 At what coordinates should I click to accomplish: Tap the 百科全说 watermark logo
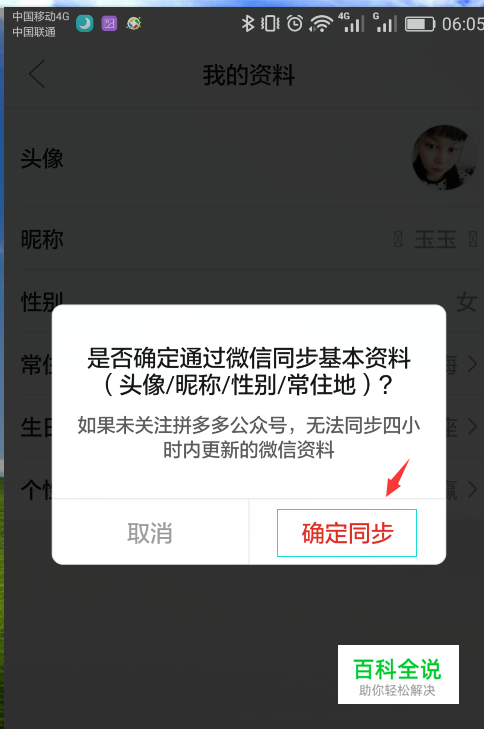point(398,674)
